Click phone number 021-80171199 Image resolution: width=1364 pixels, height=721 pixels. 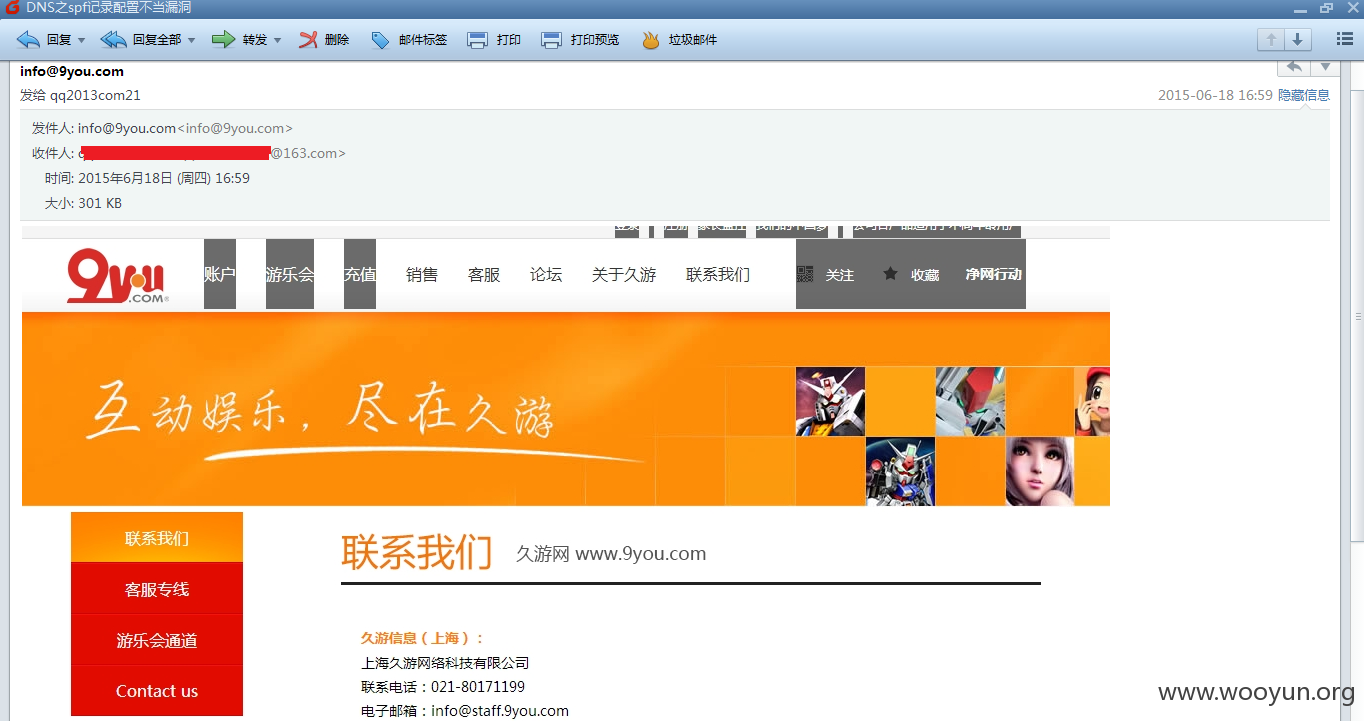(478, 687)
